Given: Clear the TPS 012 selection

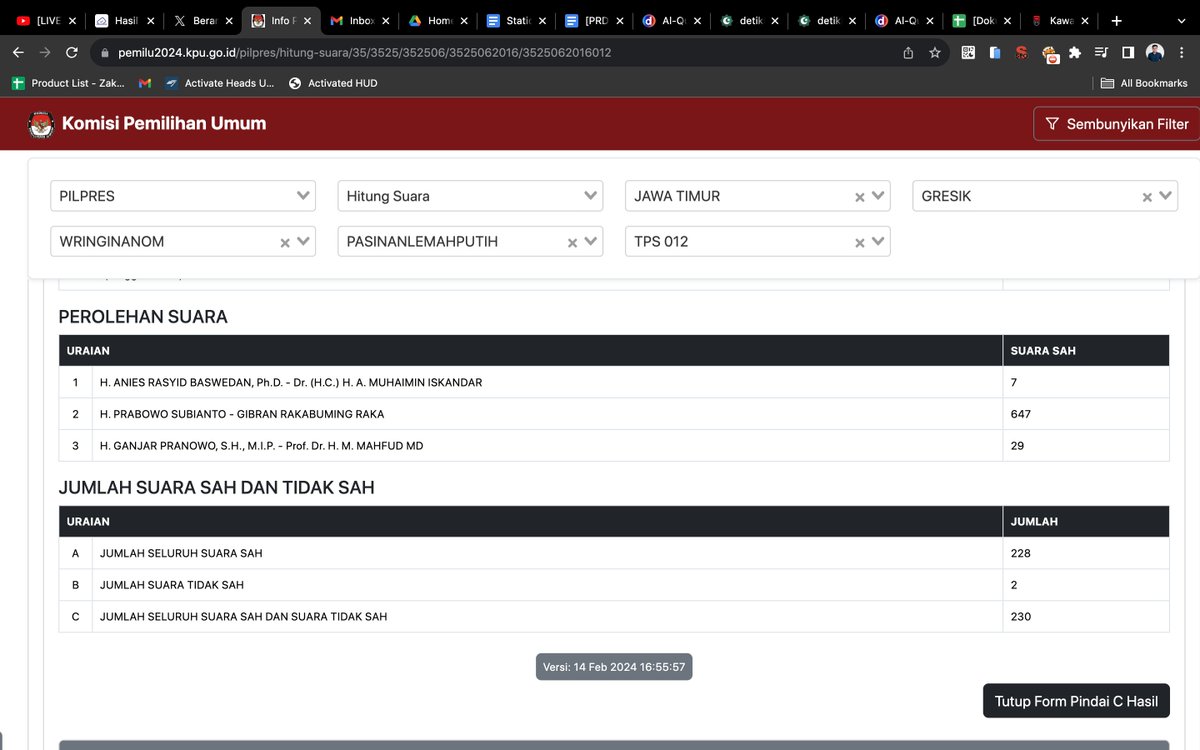Looking at the screenshot, I should [x=860, y=242].
